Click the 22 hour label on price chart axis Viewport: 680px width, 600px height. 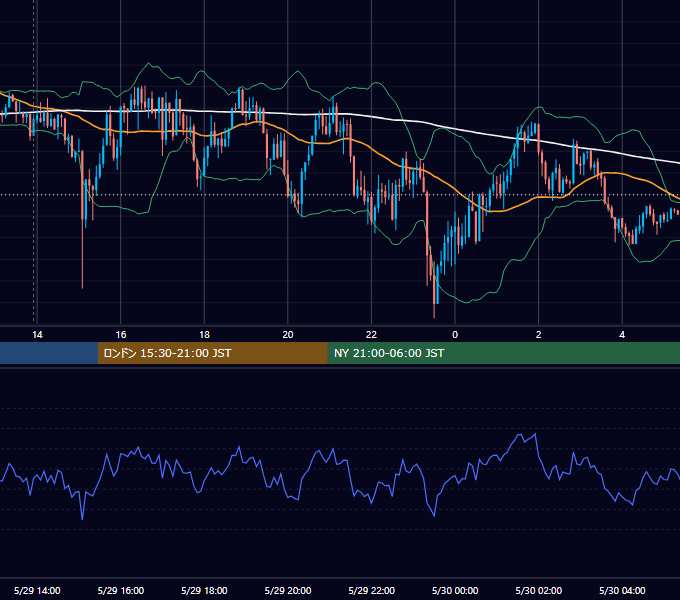371,335
